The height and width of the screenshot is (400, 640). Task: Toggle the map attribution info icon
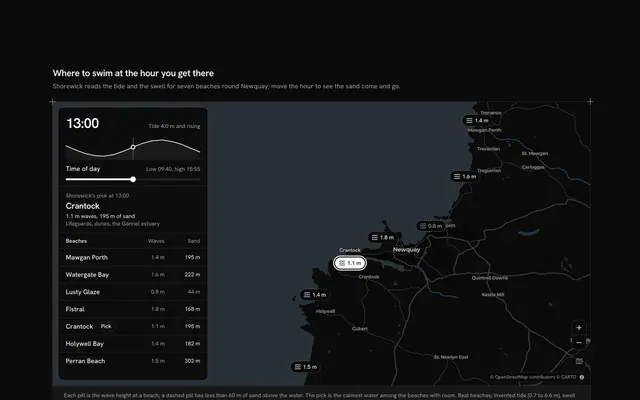pos(582,377)
